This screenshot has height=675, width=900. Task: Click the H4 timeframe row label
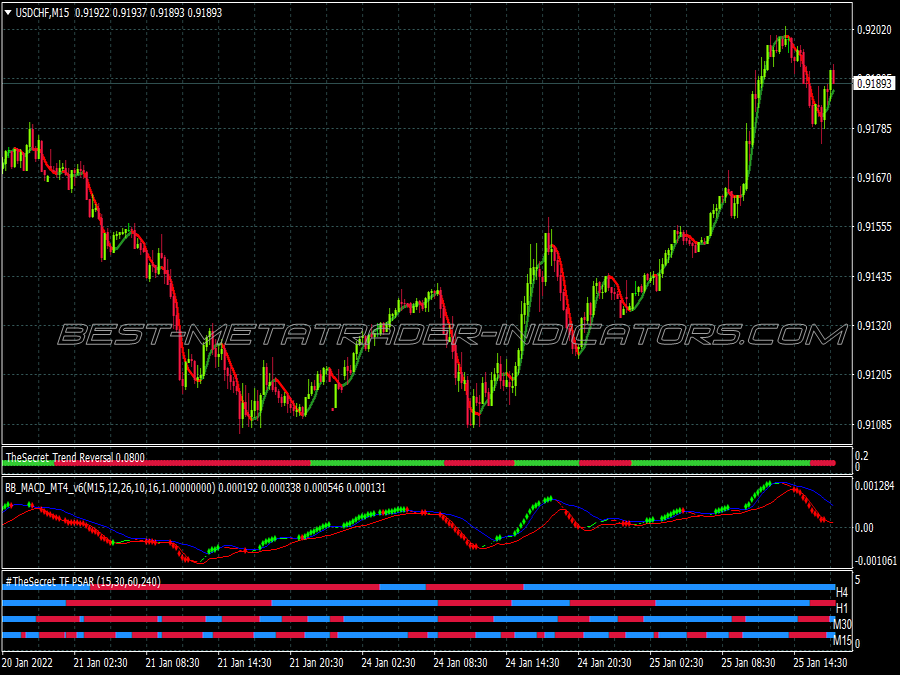click(841, 592)
